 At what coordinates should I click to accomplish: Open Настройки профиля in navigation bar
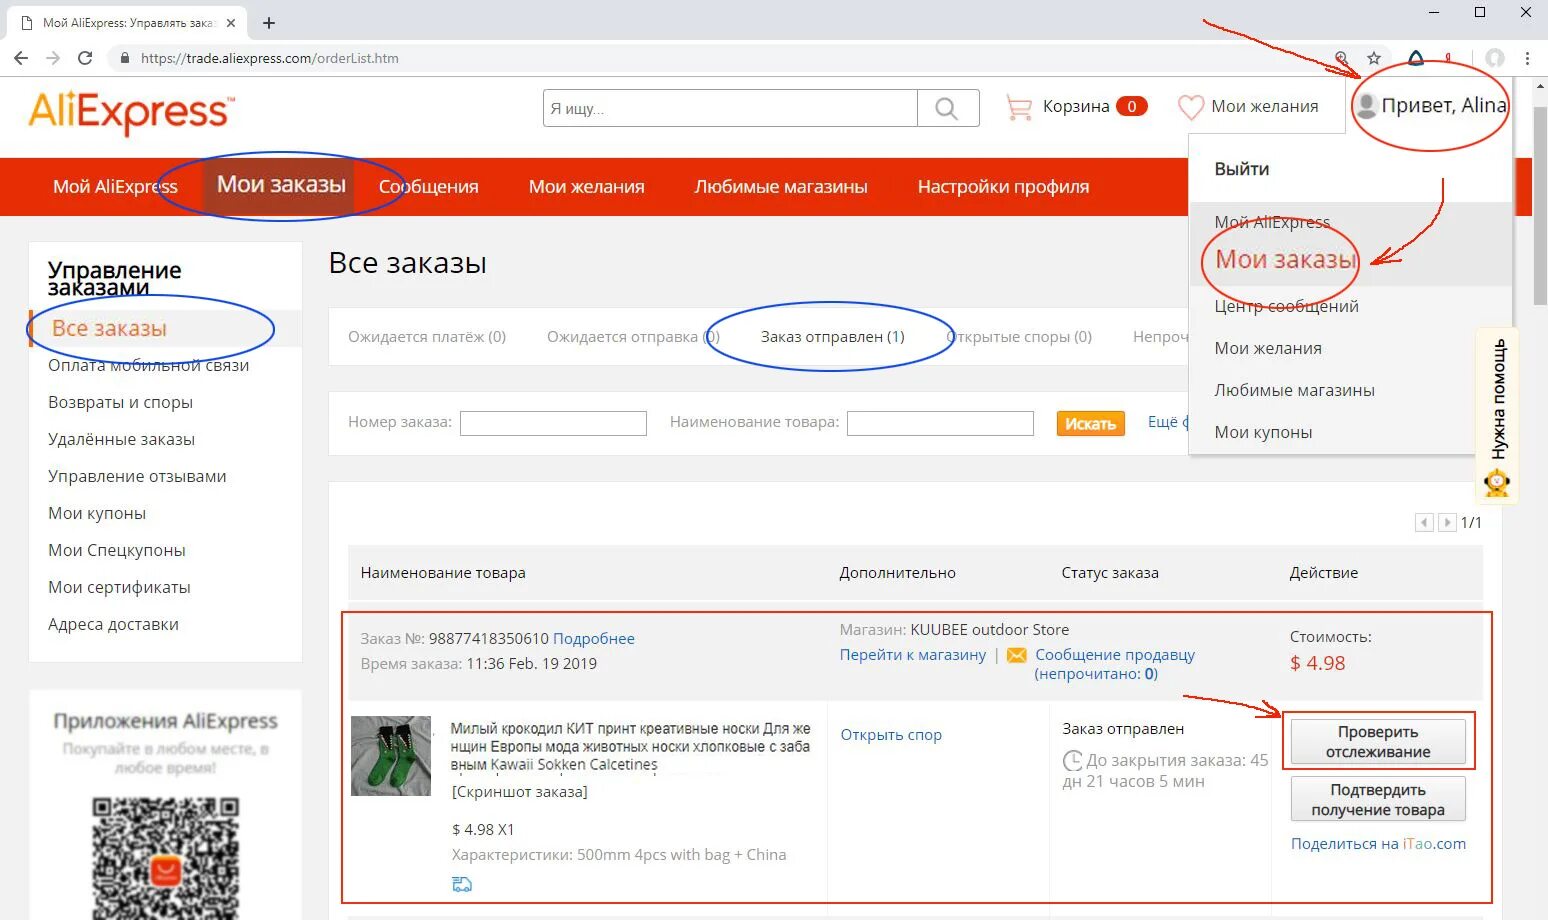coord(1003,186)
